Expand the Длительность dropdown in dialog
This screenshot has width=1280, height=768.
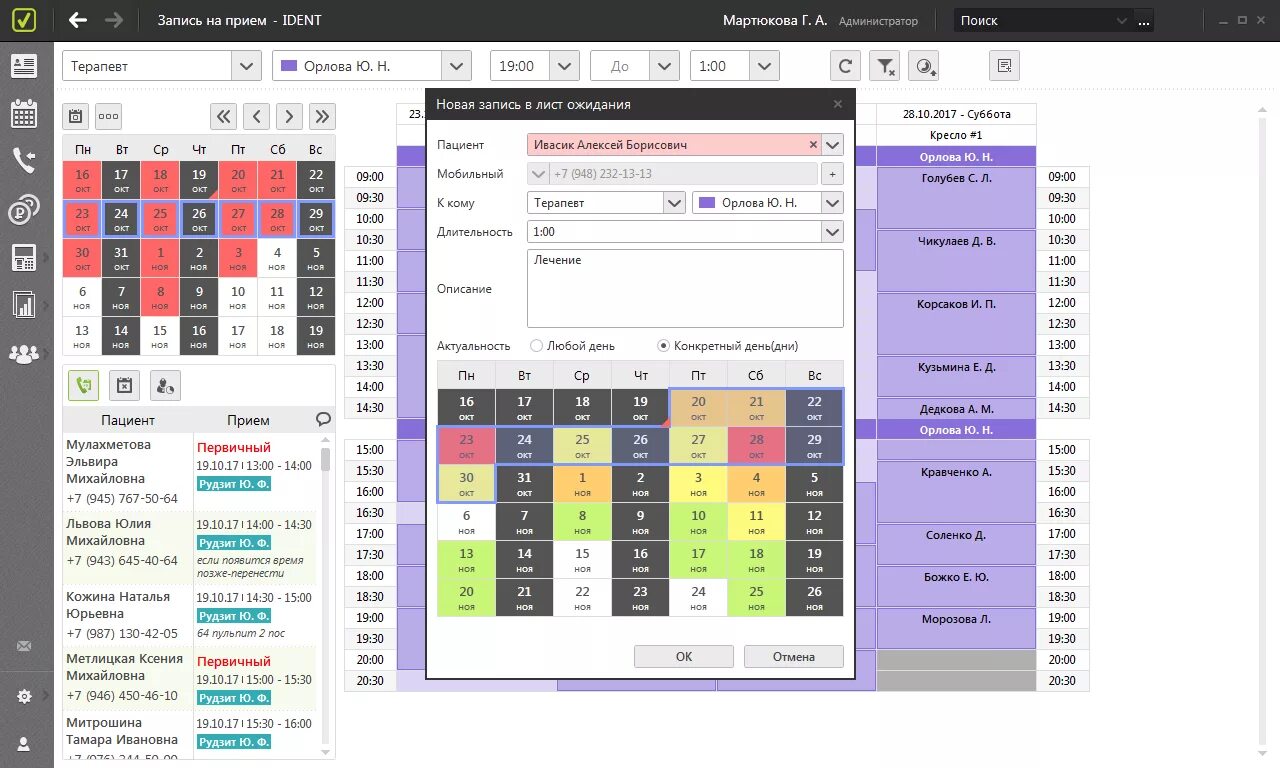pos(832,232)
